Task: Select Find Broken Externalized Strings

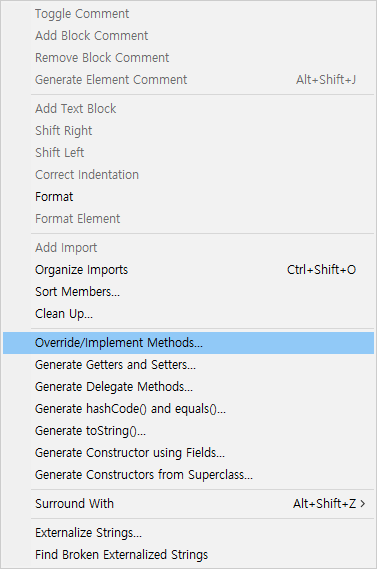Action: point(188,555)
